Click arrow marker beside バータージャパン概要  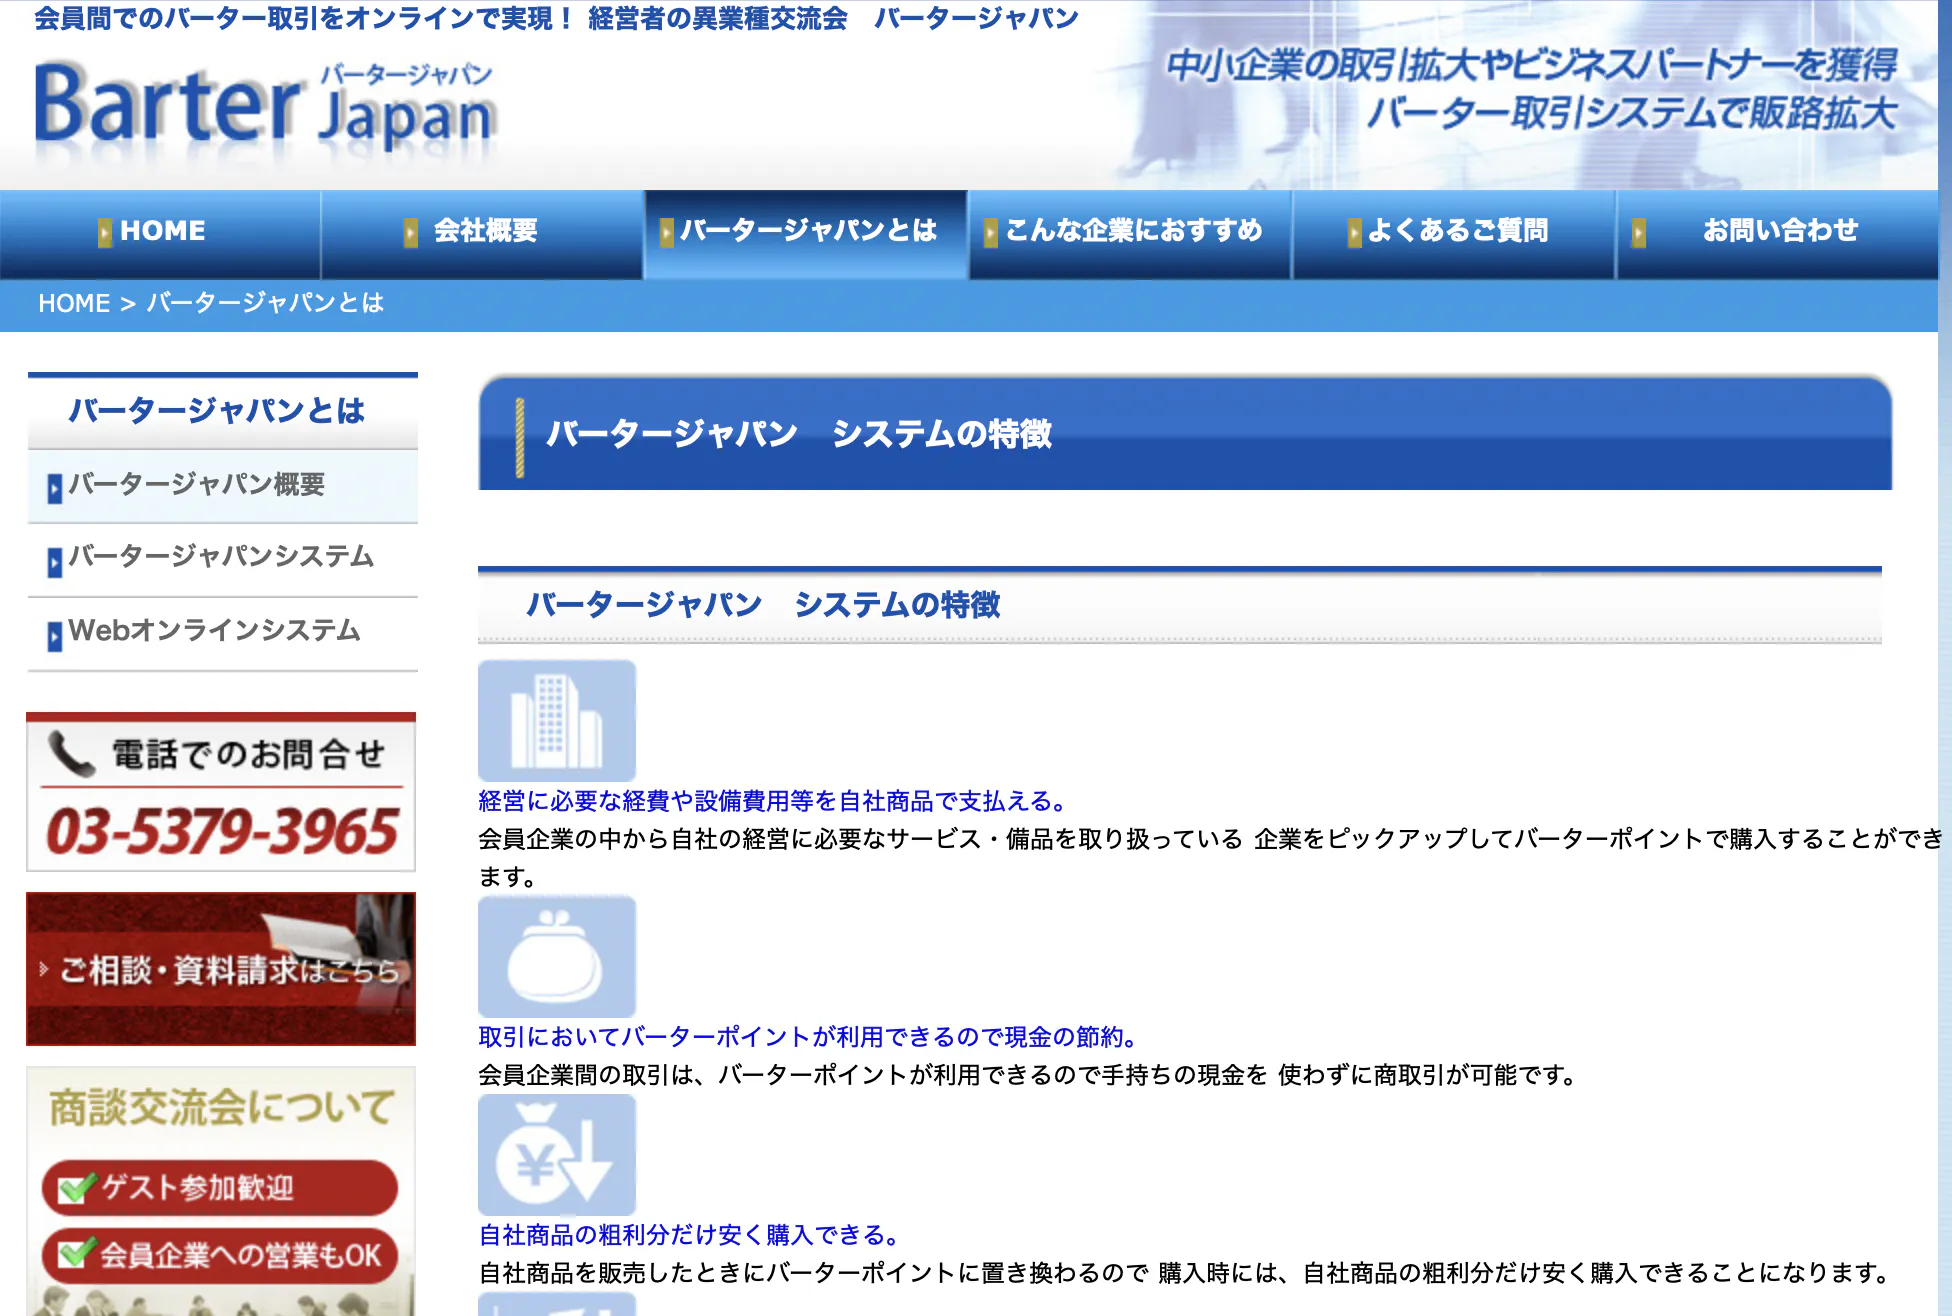click(x=55, y=487)
